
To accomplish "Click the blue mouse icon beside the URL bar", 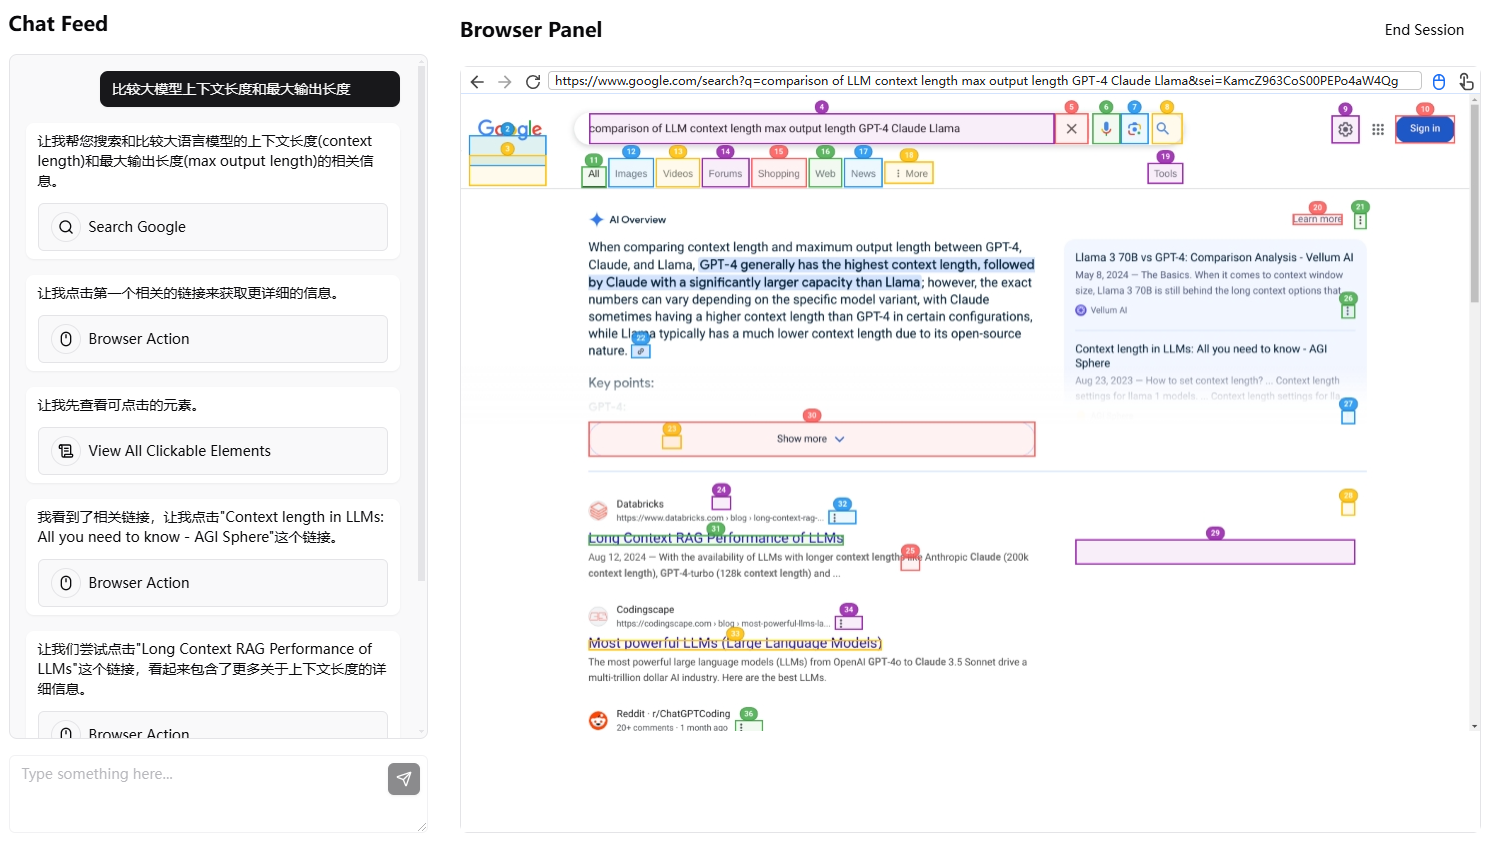I will [x=1439, y=82].
